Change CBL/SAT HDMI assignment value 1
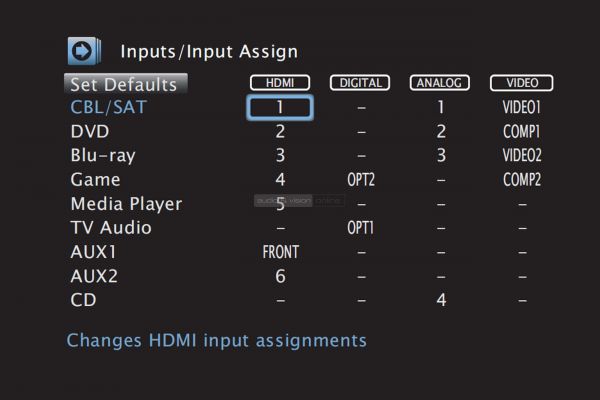 tap(280, 107)
